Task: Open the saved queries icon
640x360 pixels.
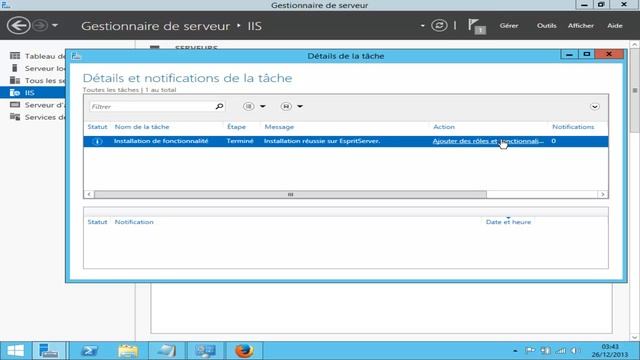Action: [286, 106]
